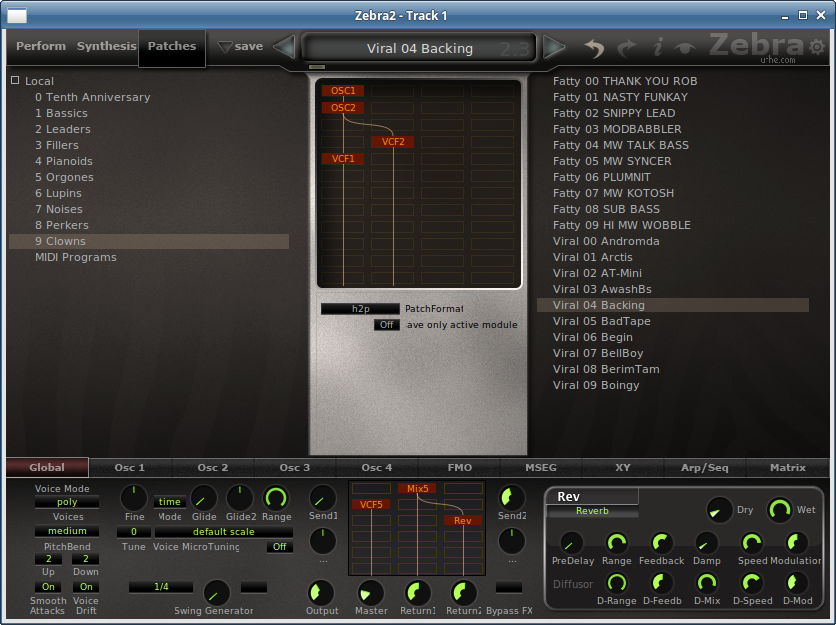Click the undo arrow icon

pyautogui.click(x=594, y=48)
